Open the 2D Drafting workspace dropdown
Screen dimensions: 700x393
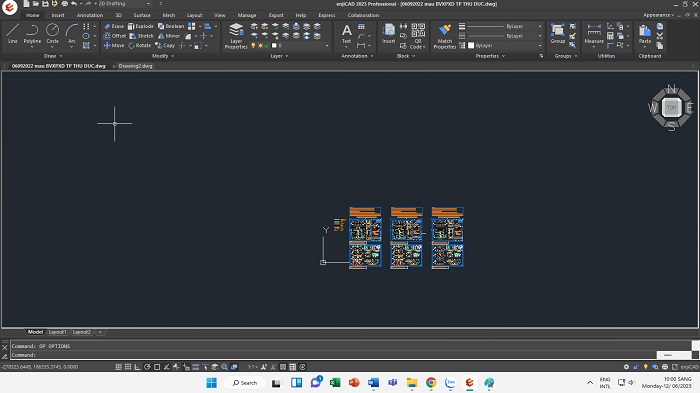[123, 4]
